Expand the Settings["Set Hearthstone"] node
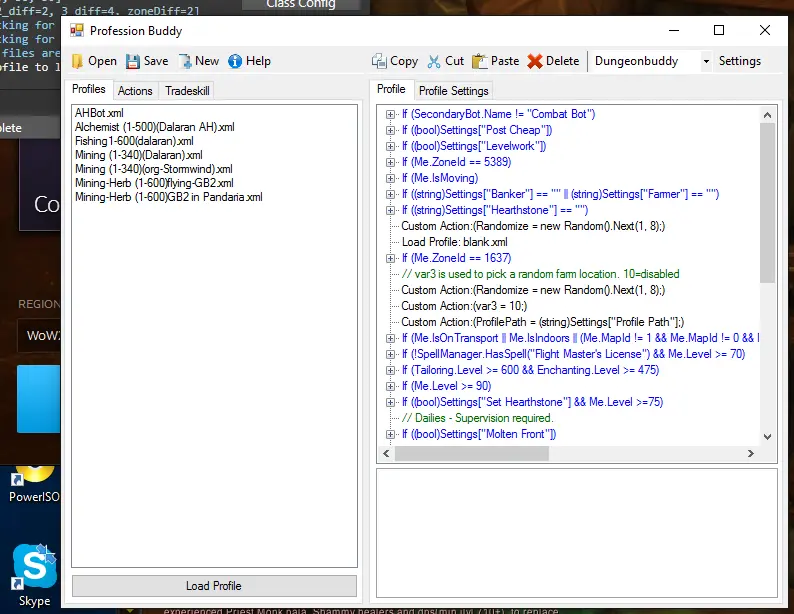This screenshot has width=794, height=614. coord(390,402)
